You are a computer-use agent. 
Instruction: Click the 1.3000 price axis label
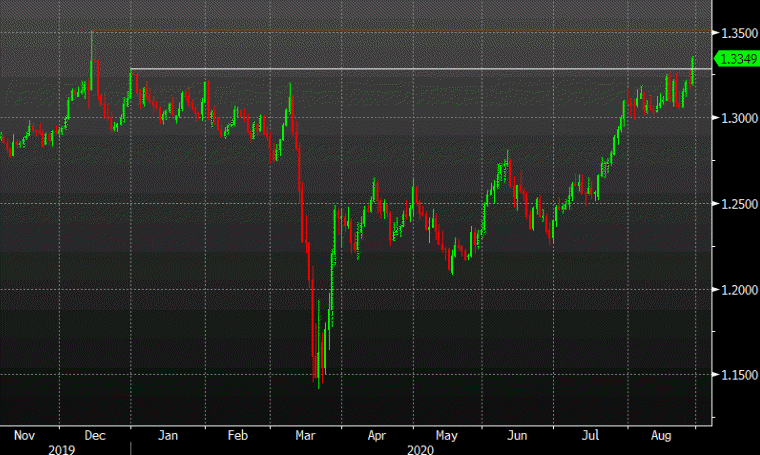click(740, 118)
